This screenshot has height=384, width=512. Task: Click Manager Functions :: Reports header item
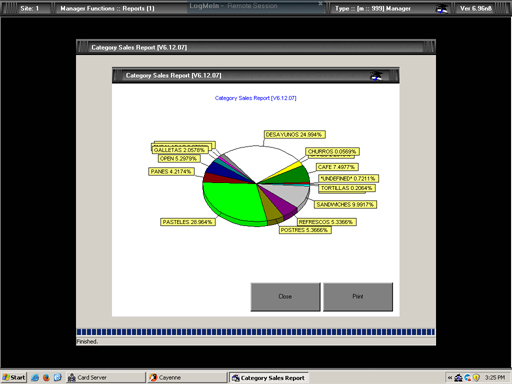click(107, 9)
